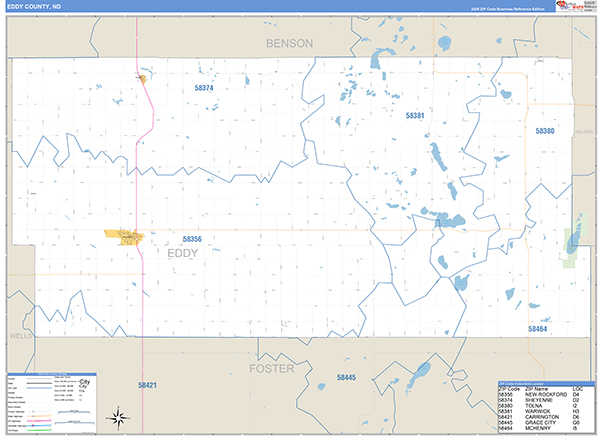
Task: Click the green line sample in legend
Action: coord(39,430)
